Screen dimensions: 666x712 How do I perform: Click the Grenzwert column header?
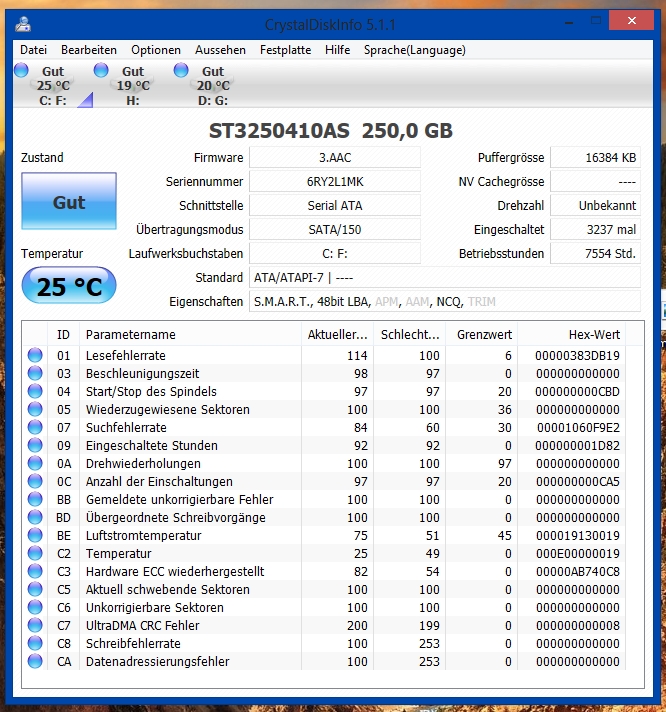[482, 335]
